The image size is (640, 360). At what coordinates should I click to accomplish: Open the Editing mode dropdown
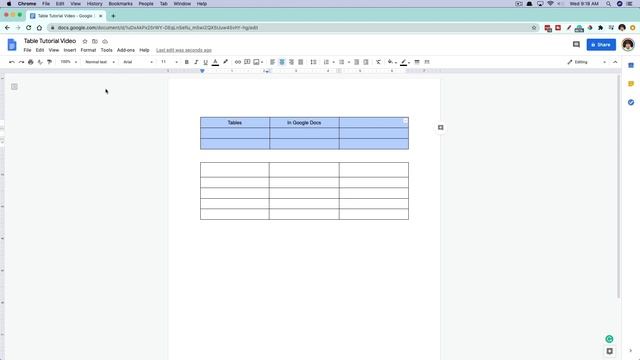[x=586, y=62]
